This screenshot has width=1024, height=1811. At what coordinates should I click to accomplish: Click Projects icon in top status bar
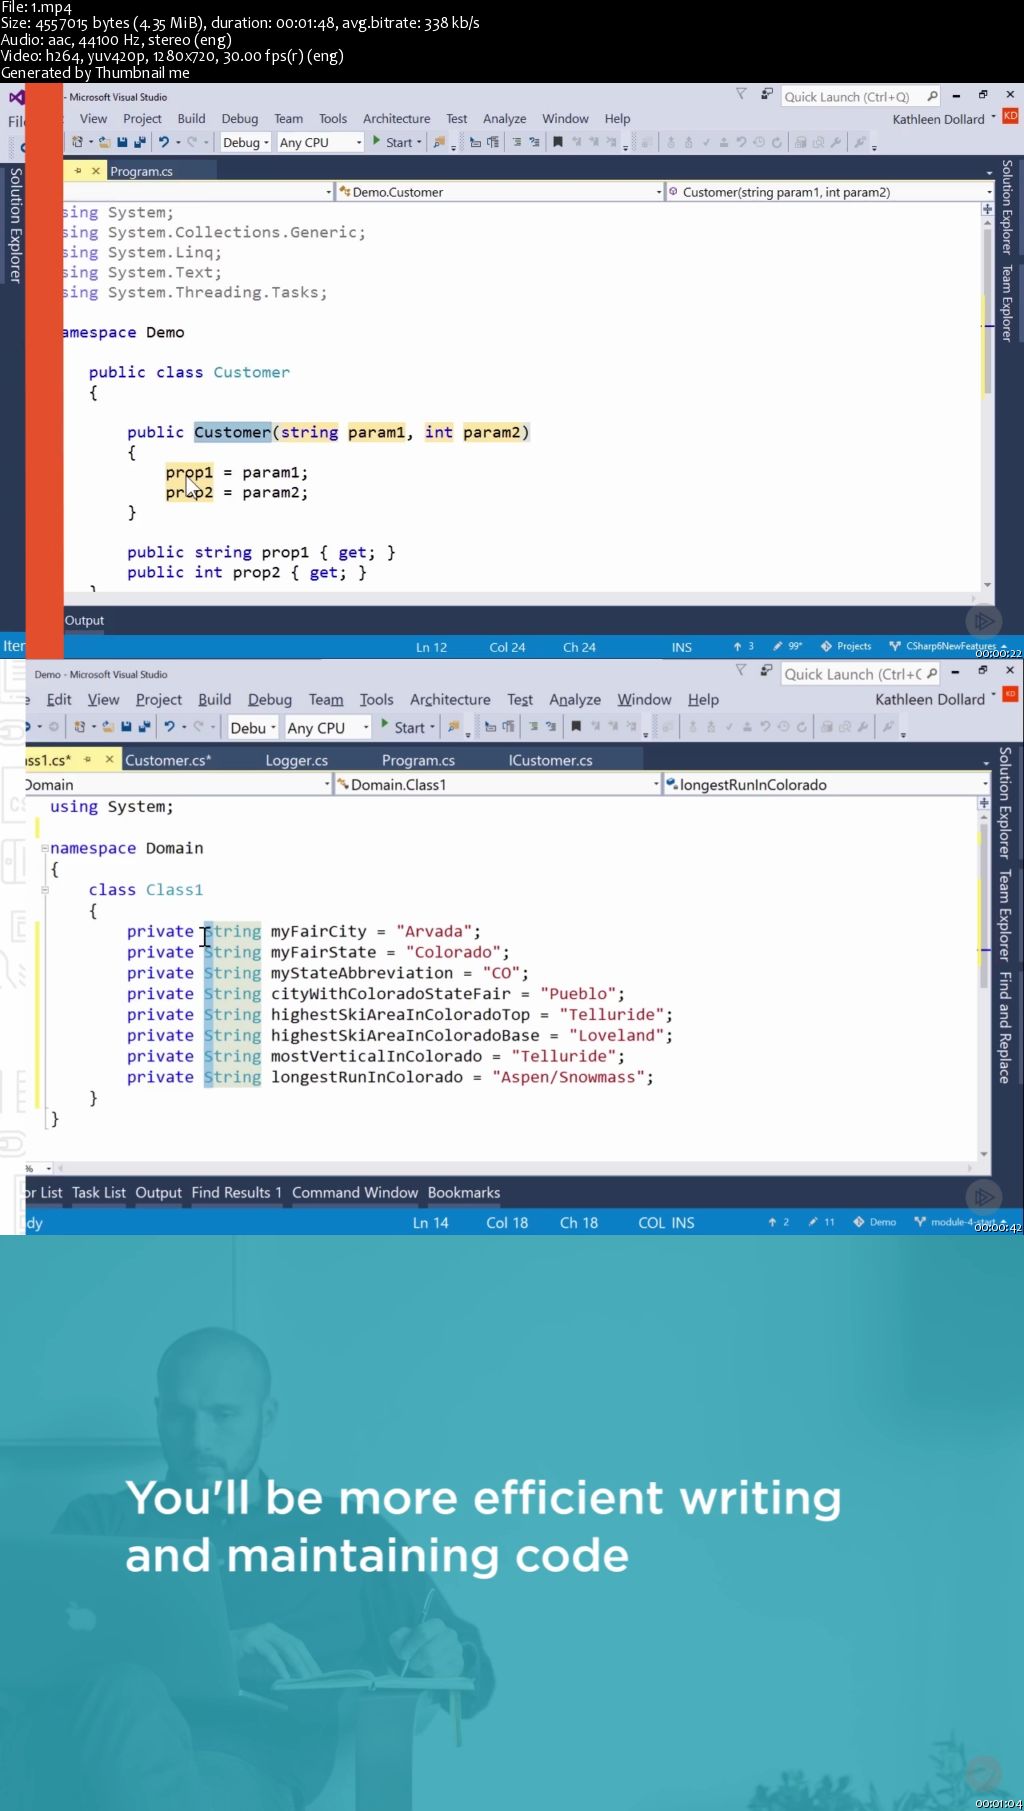pos(826,646)
